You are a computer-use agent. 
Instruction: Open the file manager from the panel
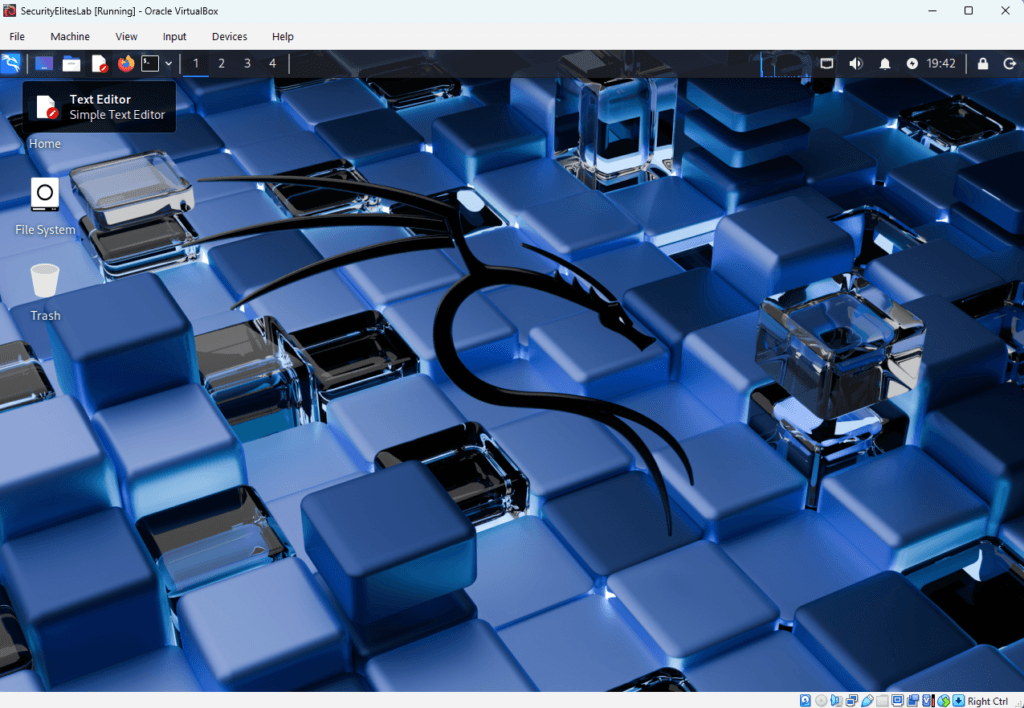70,63
